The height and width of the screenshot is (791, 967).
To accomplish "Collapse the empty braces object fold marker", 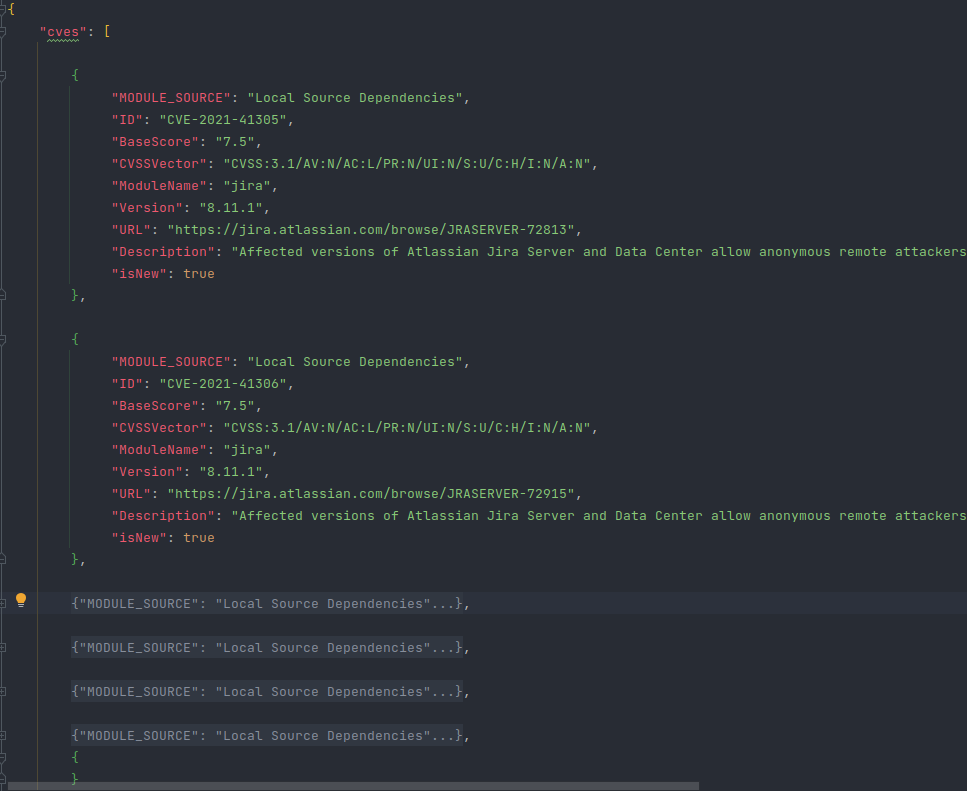I will [x=2, y=758].
